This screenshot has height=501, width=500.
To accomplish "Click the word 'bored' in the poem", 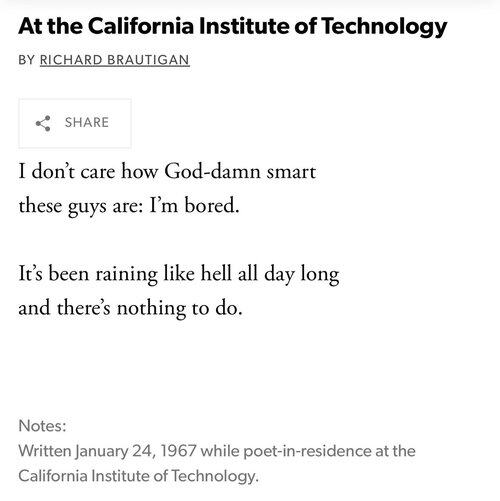I will click(211, 206).
